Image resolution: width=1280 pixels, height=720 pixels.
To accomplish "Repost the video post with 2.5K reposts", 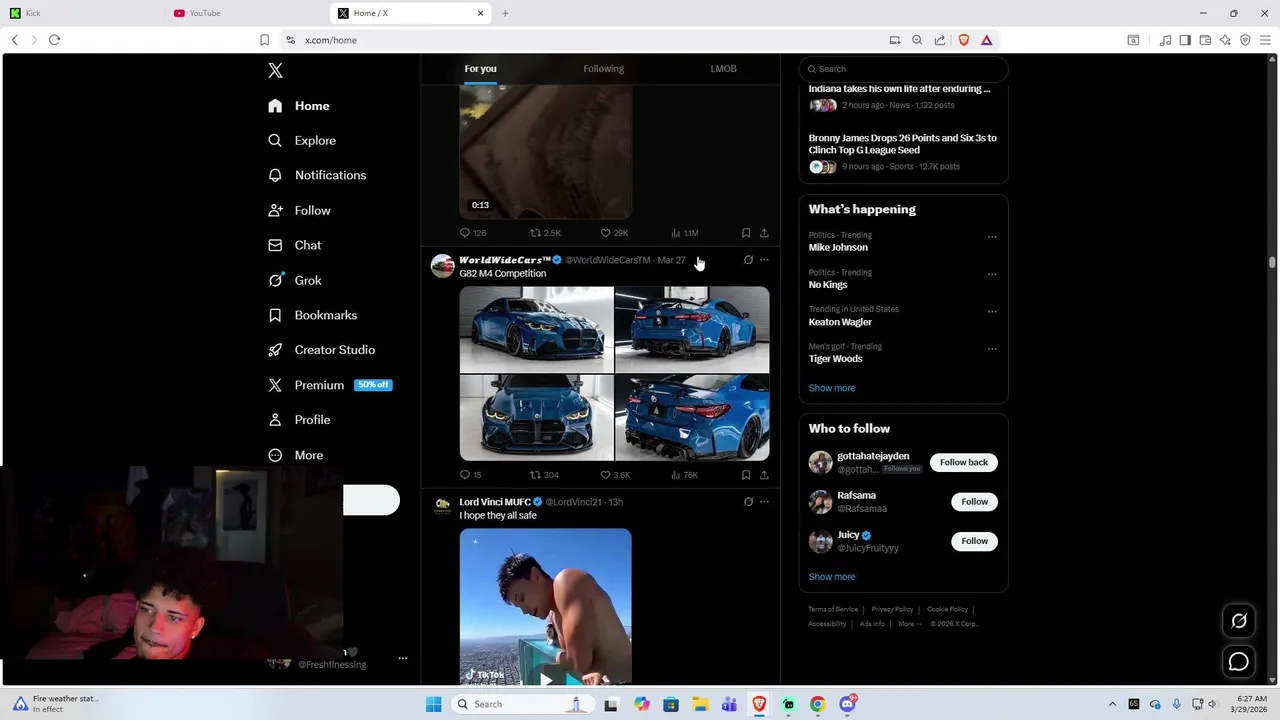I will pyautogui.click(x=545, y=233).
